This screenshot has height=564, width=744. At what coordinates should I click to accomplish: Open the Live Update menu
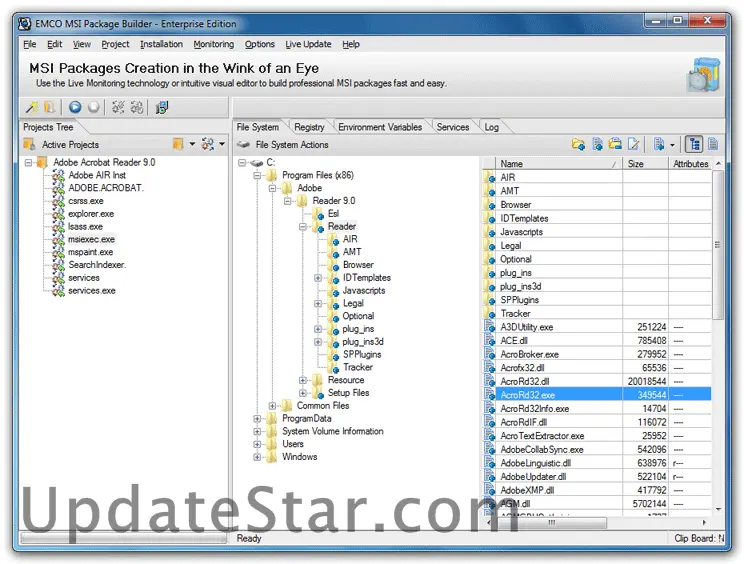click(308, 44)
